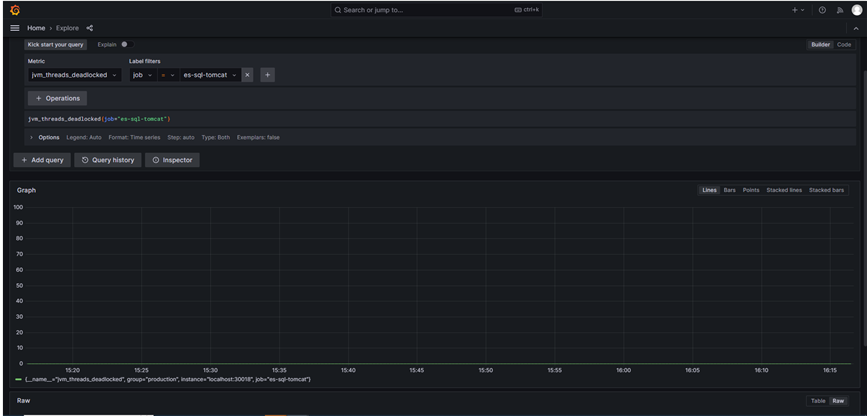Select Points graph style
Image resolution: width=867 pixels, height=416 pixels.
tap(751, 190)
